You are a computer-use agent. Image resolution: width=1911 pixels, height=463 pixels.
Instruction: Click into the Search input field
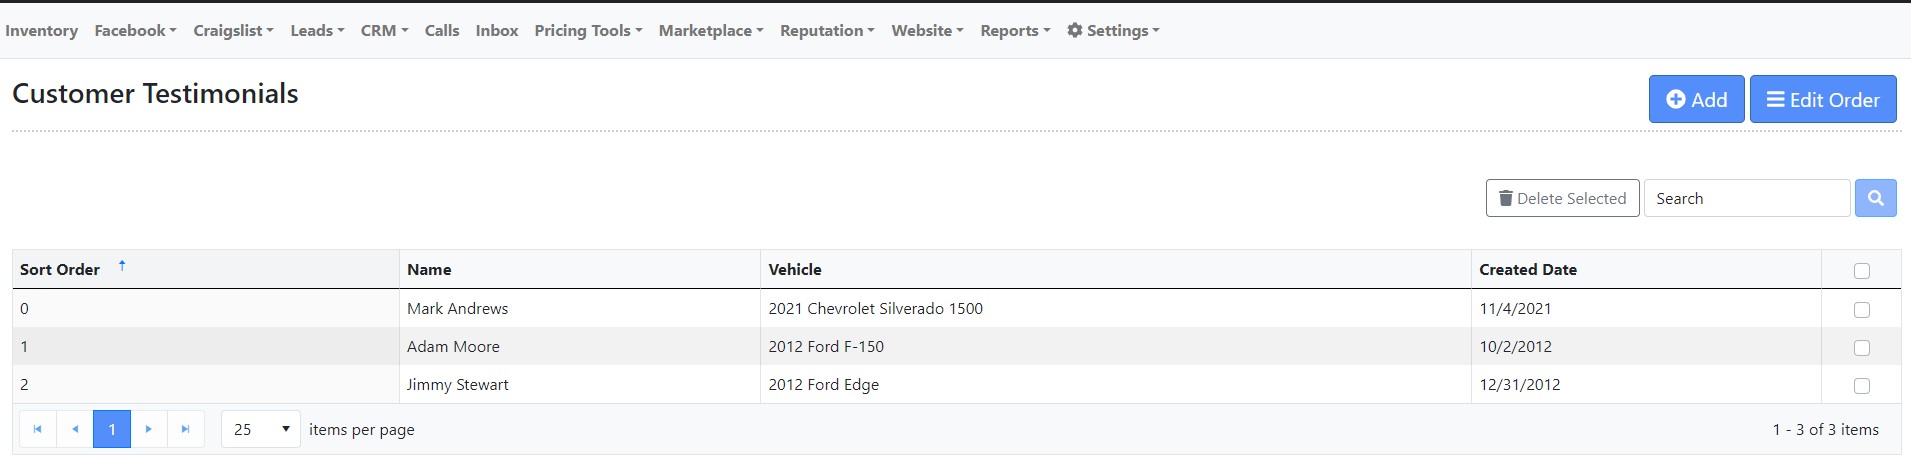click(x=1746, y=198)
